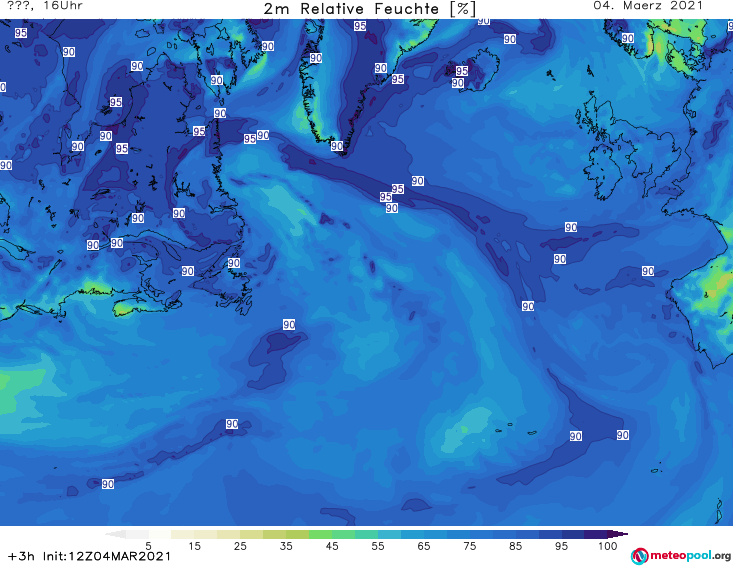
Task: Click the '+3h Init:12Z04MAR2021' forecast label
Action: click(89, 556)
